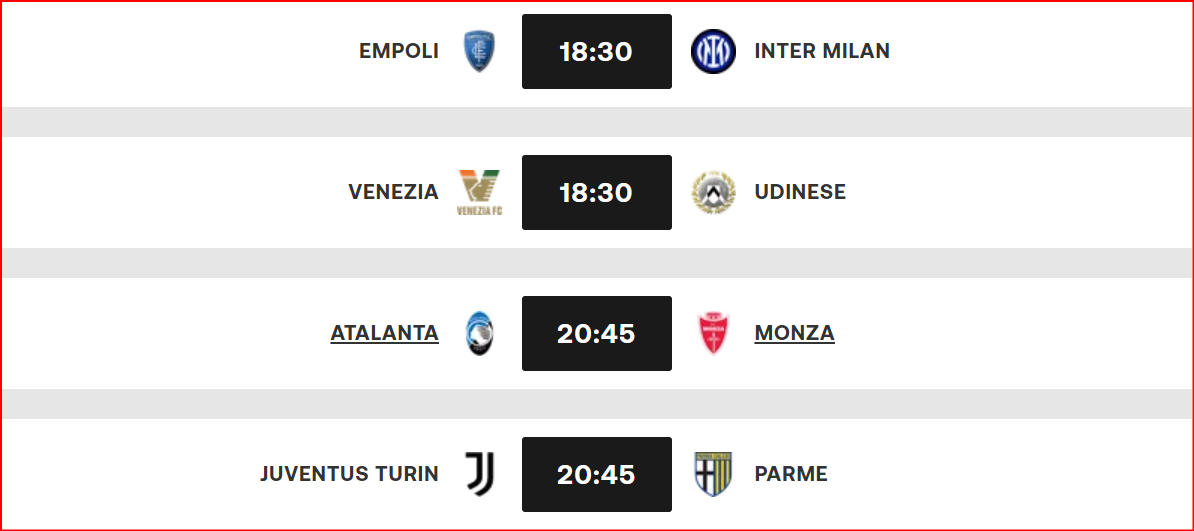Screen dimensions: 1194x531
Task: Open the Atalanta team link
Action: (385, 334)
